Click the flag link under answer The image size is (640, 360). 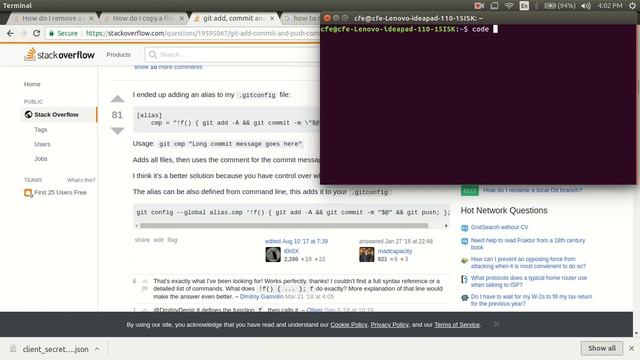pos(172,240)
